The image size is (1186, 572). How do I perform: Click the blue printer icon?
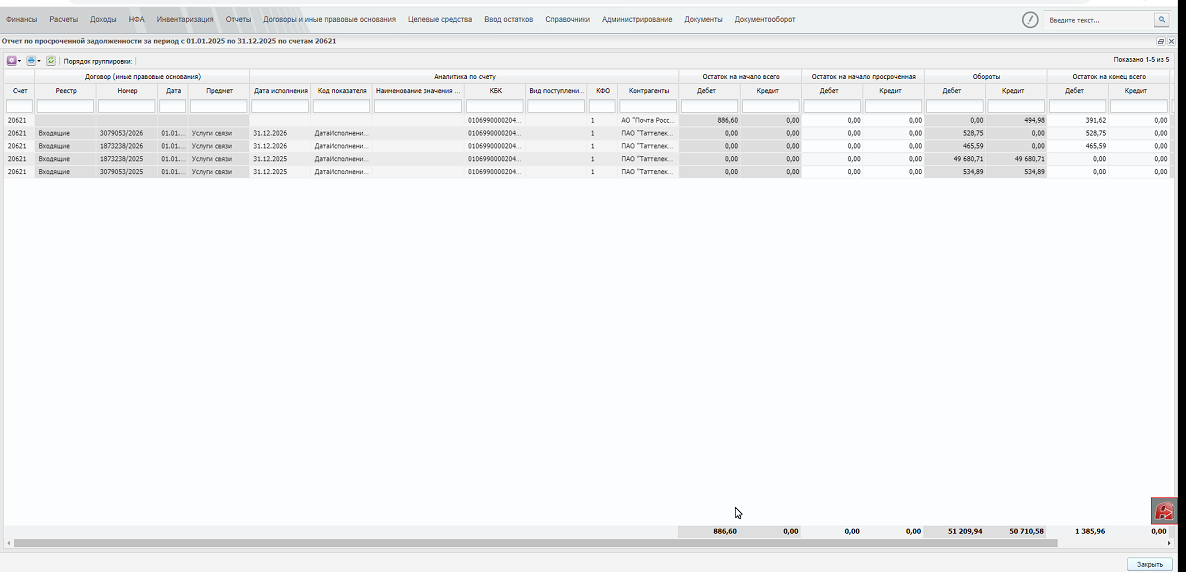pos(31,61)
